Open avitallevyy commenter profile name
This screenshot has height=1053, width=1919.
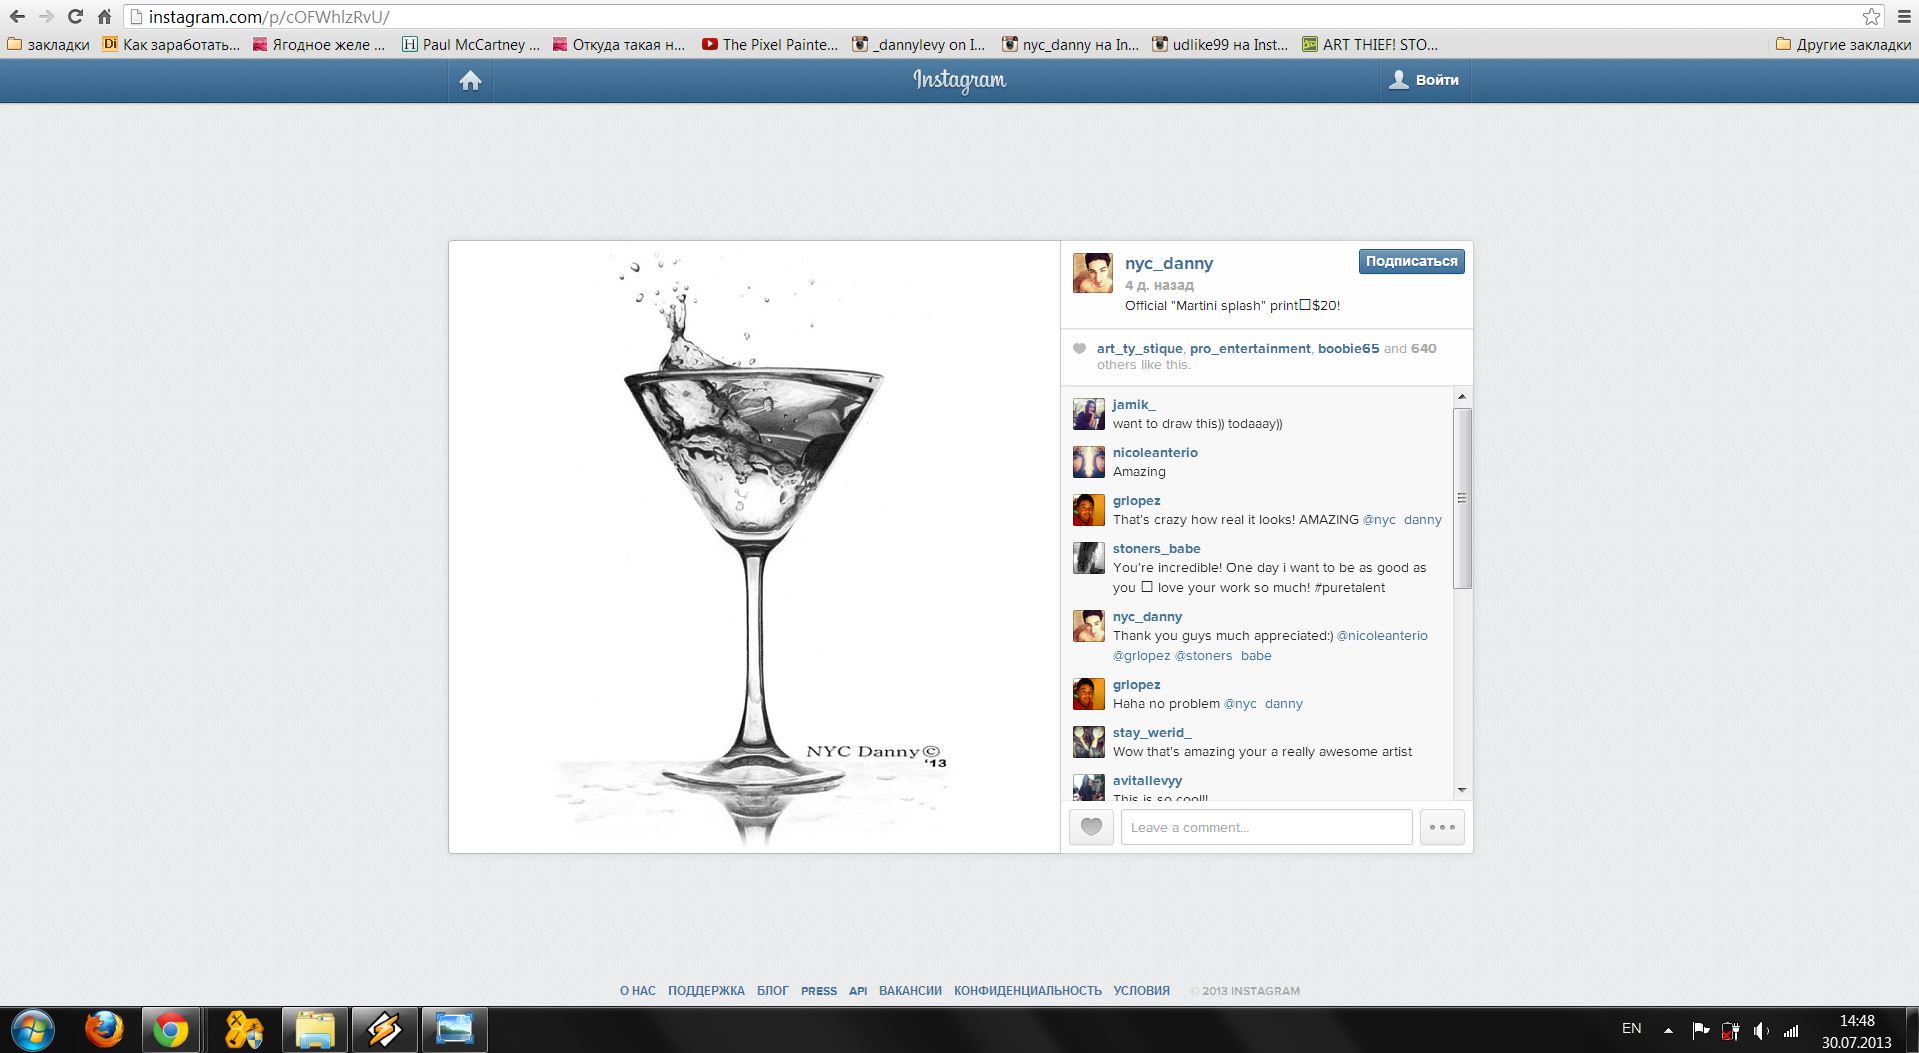coord(1147,780)
